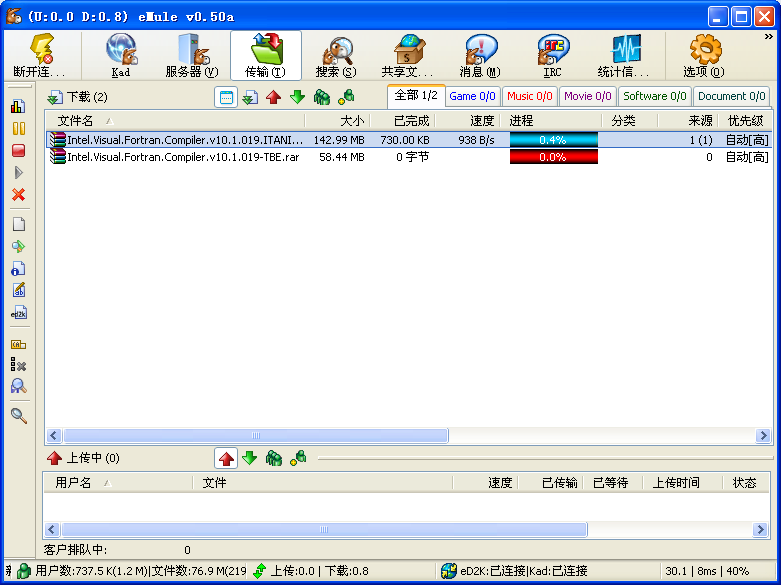
Task: Show downloads-only view icon in top pane
Action: click(x=250, y=97)
